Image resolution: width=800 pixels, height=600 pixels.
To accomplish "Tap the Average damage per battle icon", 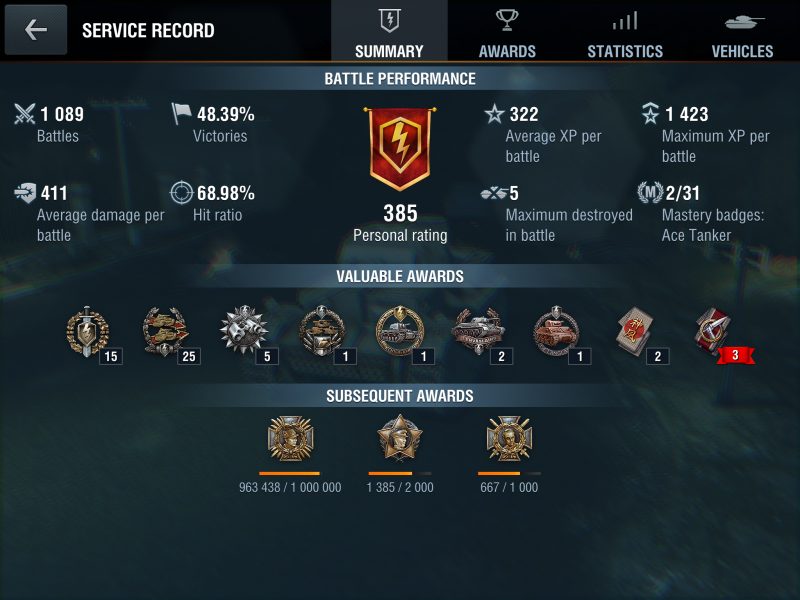I will tap(25, 193).
